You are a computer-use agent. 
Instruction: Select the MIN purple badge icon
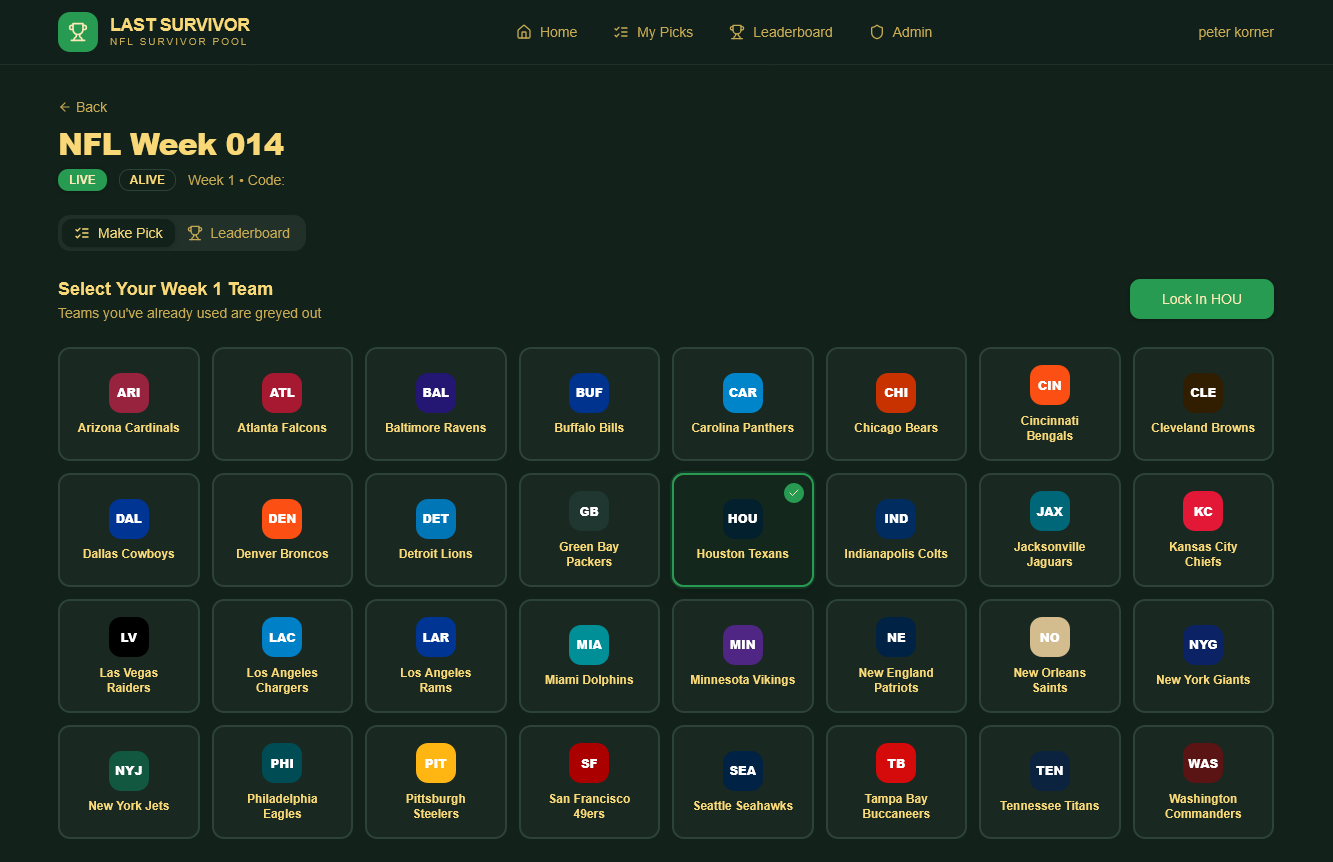742,645
